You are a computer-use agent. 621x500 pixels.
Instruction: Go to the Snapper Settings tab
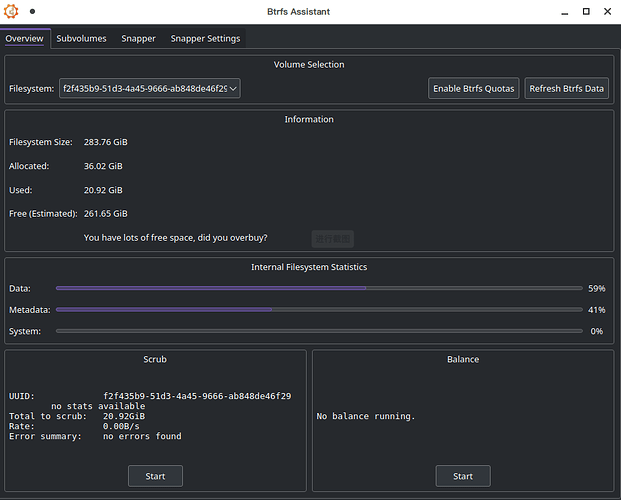(x=205, y=38)
